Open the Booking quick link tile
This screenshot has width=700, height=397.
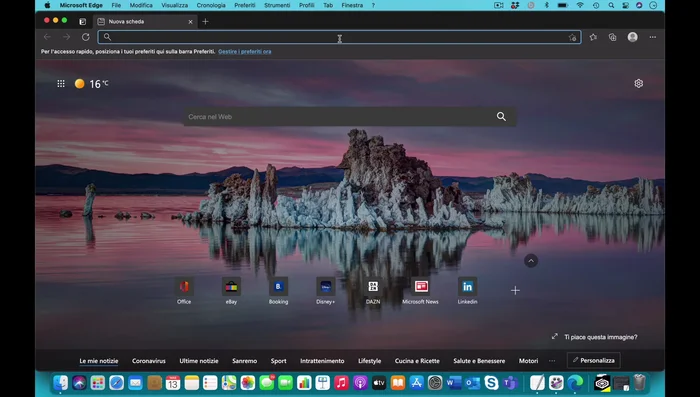(x=279, y=291)
